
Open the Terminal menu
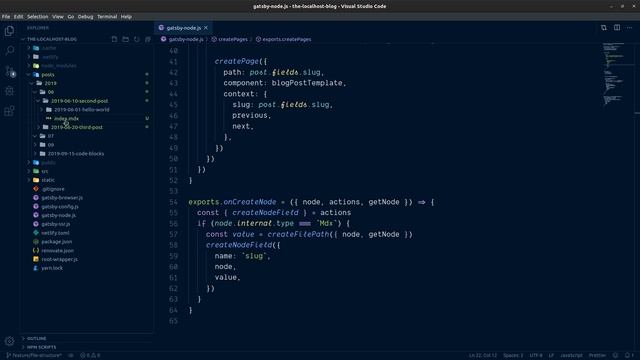pyautogui.click(x=107, y=17)
